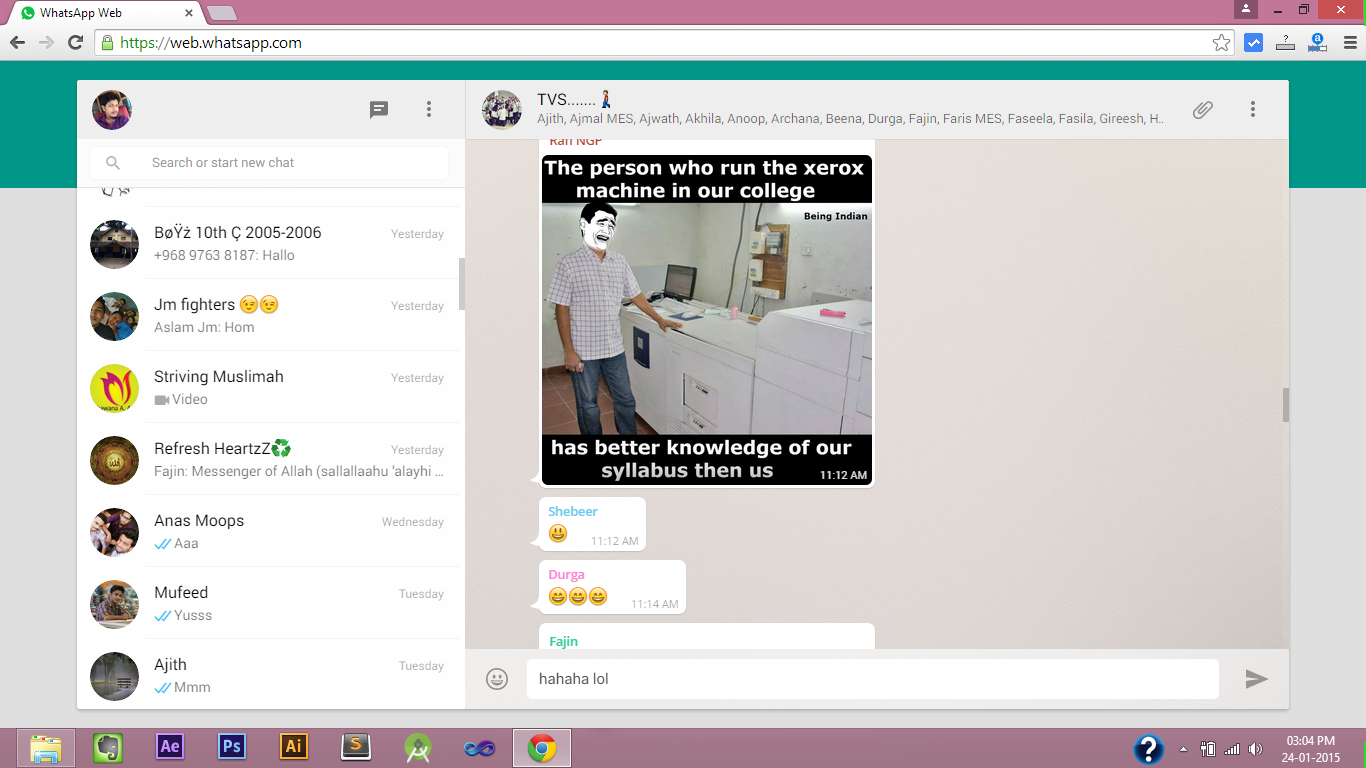This screenshot has width=1366, height=768.
Task: Click the paperclip attachment icon
Action: [1202, 109]
